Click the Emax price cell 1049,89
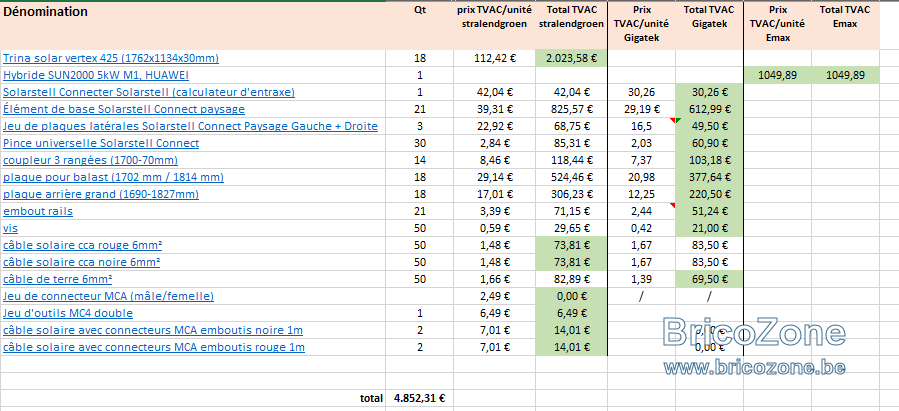 pos(777,75)
